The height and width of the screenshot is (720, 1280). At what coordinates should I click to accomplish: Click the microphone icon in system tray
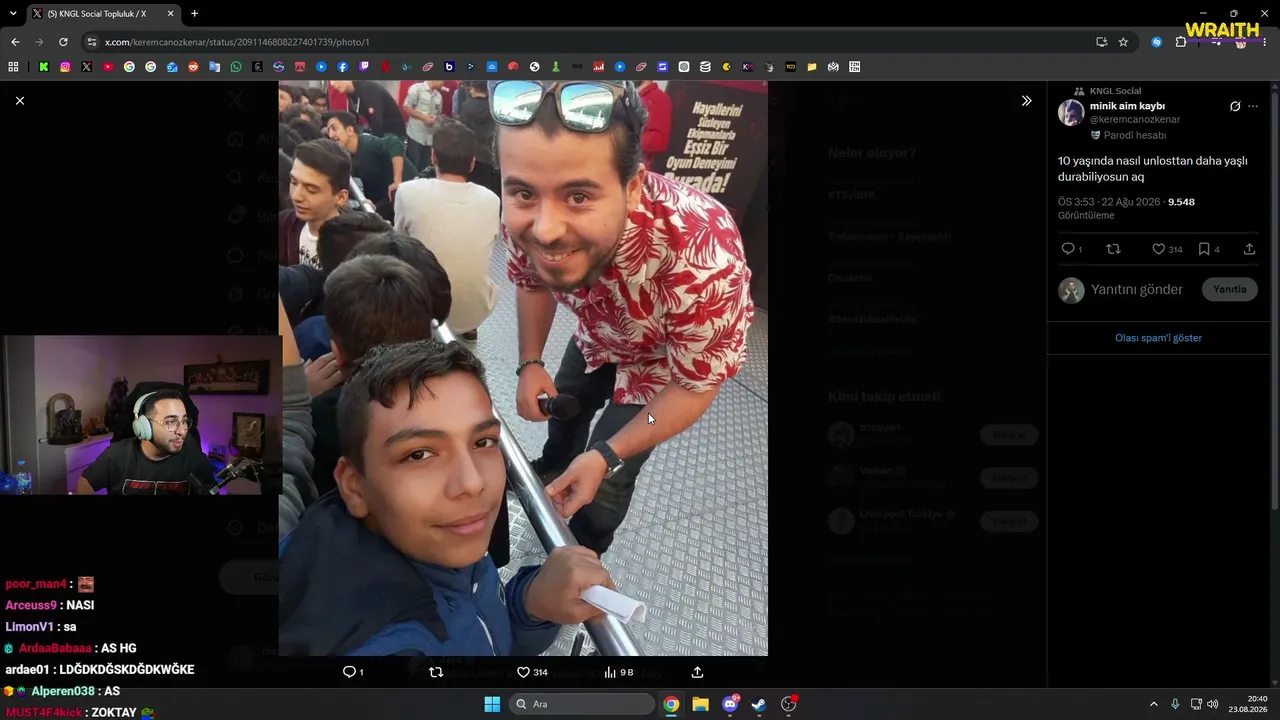pyautogui.click(x=1175, y=704)
